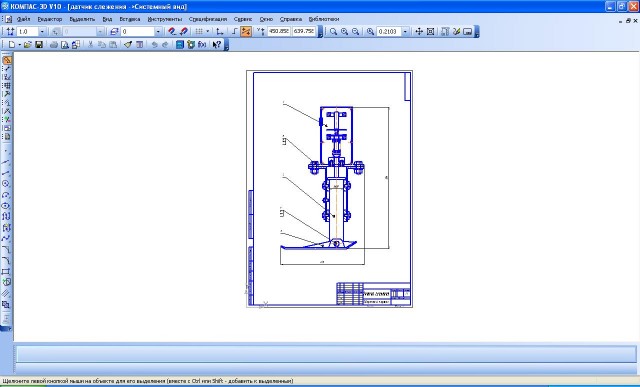Open the Справка menu
This screenshot has height=387, width=640.
tap(291, 19)
